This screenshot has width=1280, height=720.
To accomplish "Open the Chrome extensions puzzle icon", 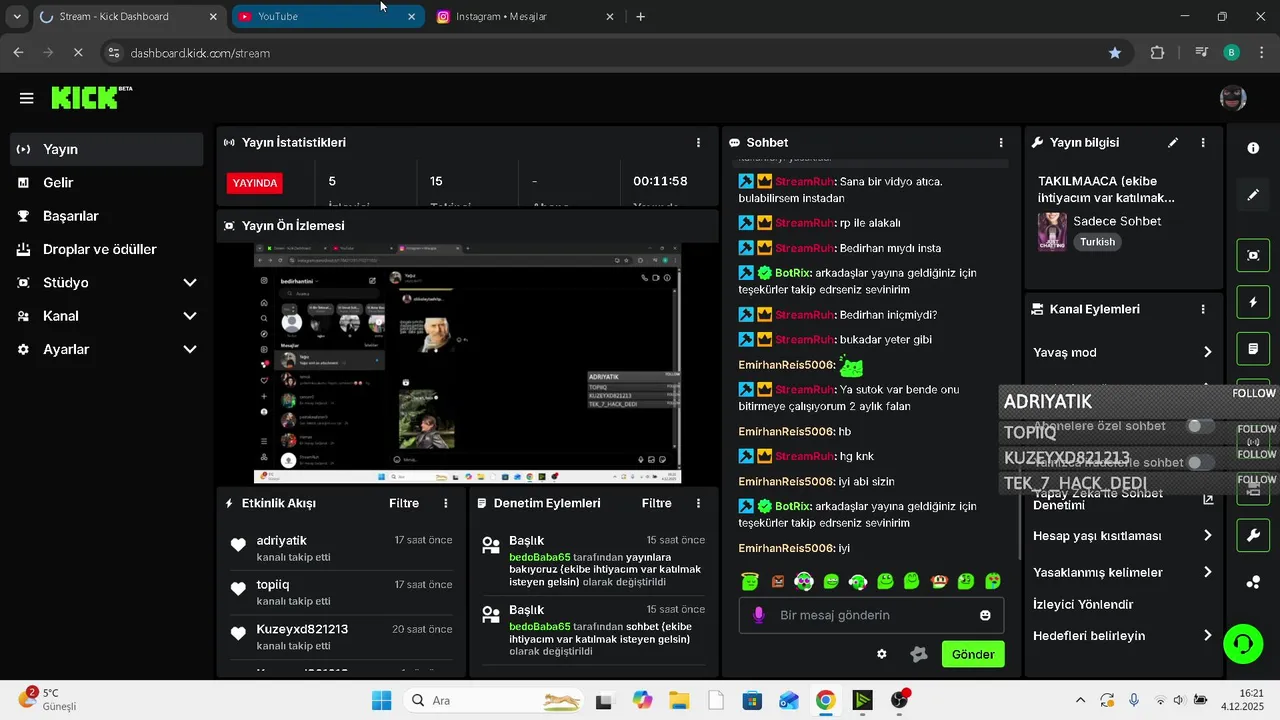I will pyautogui.click(x=1157, y=53).
